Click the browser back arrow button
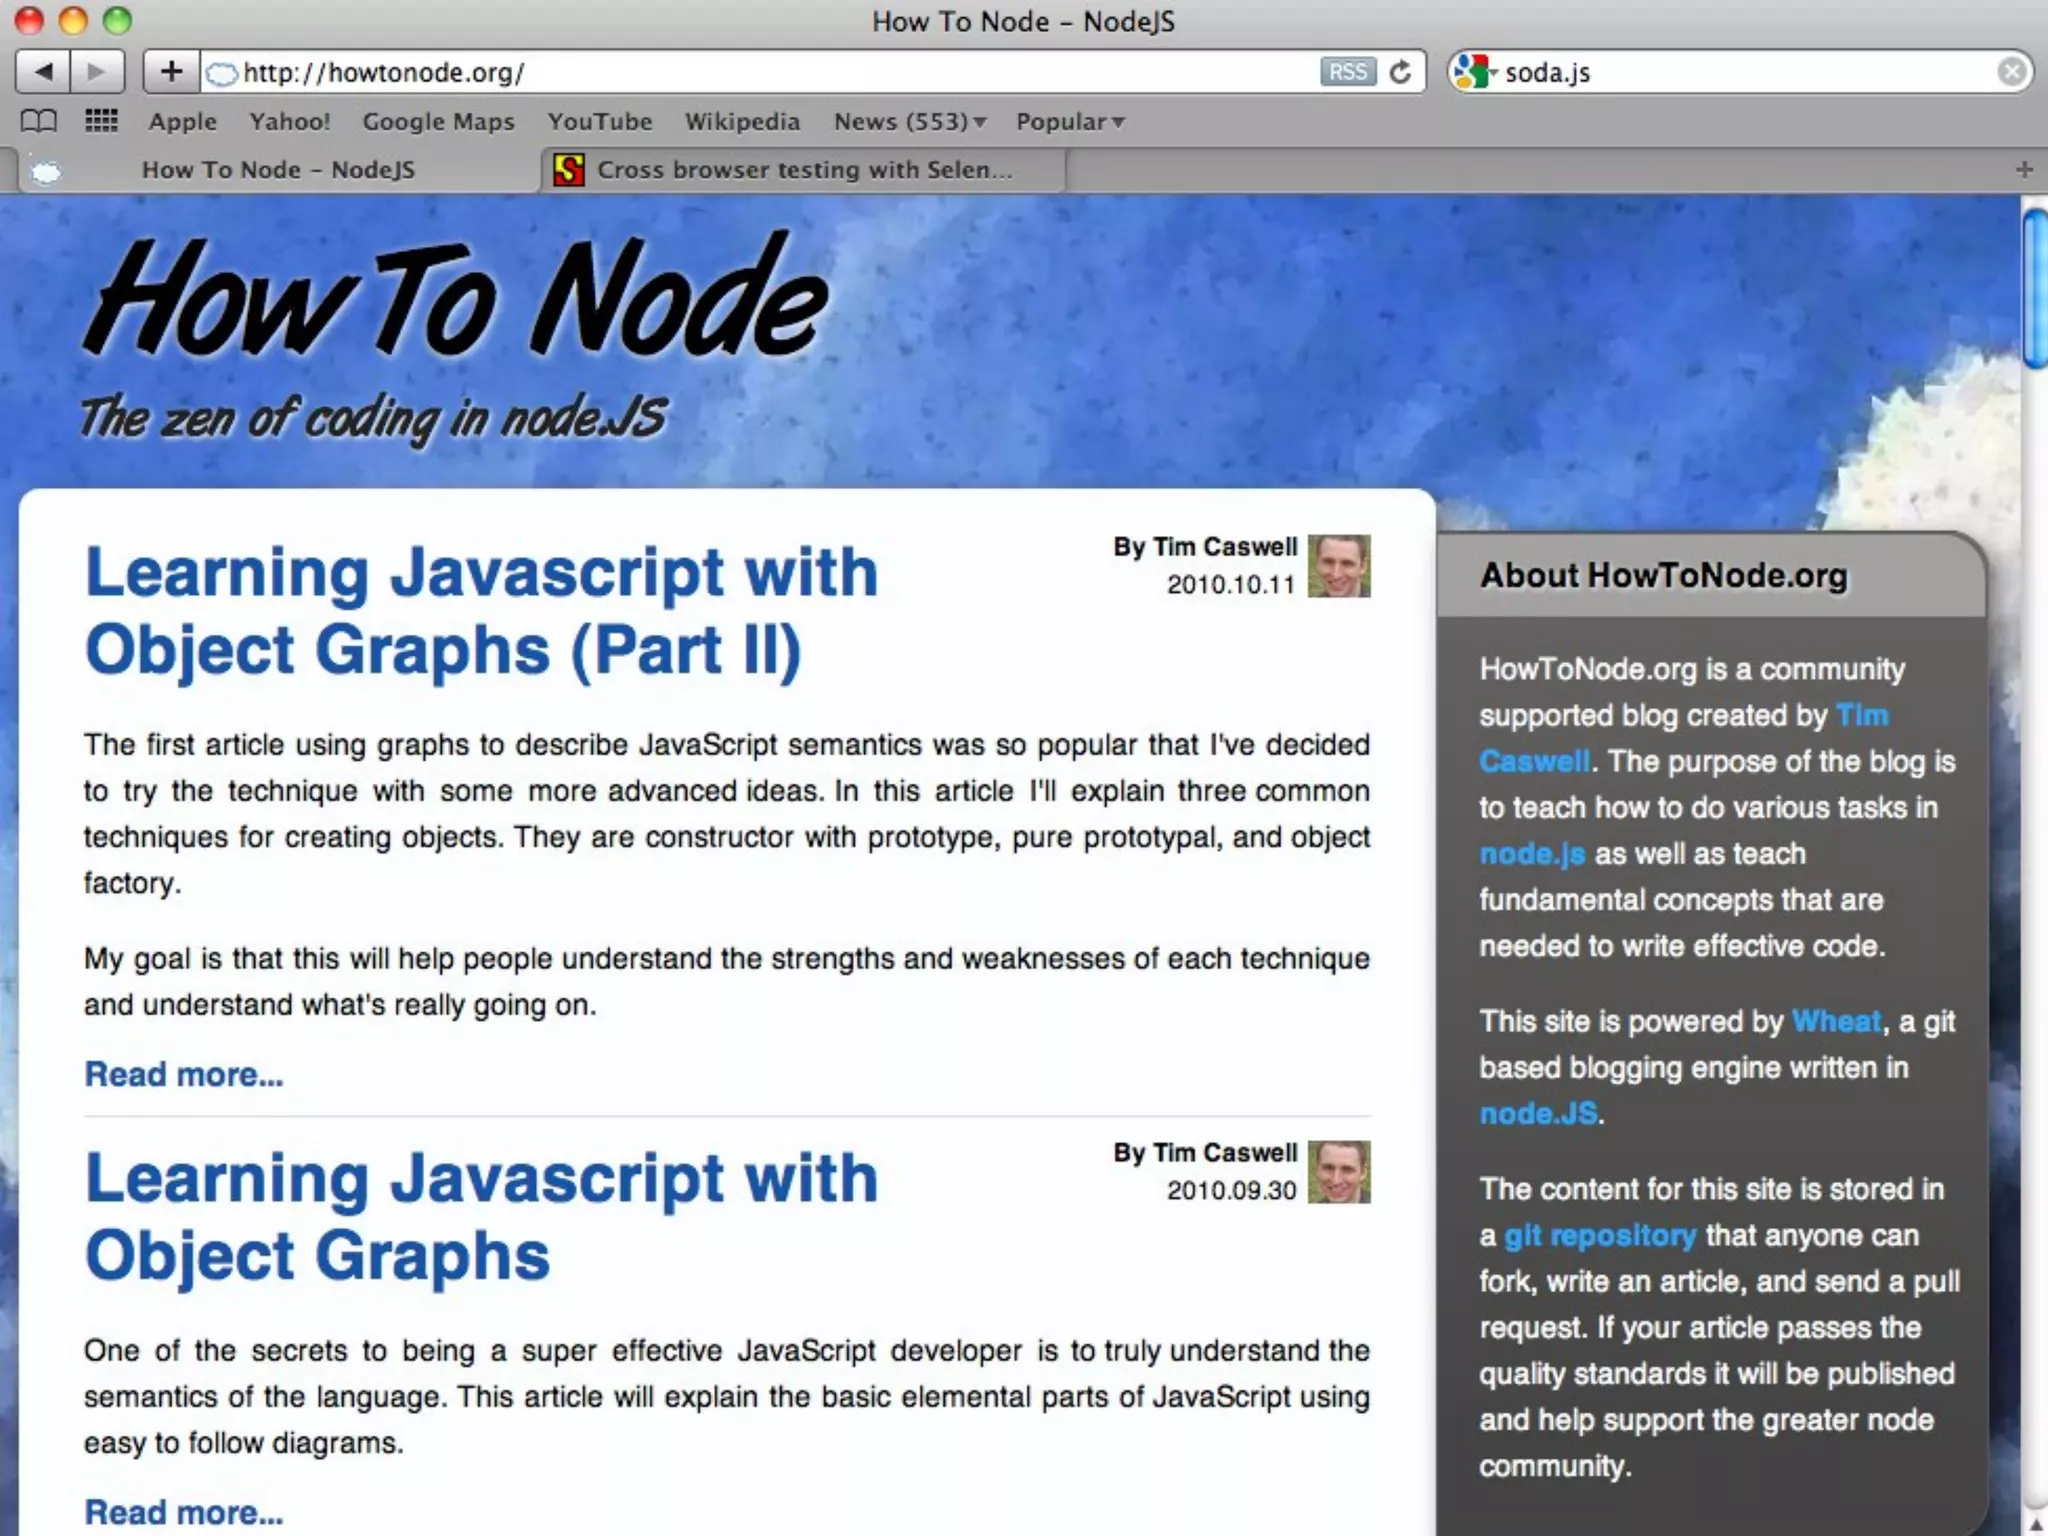 point(43,72)
